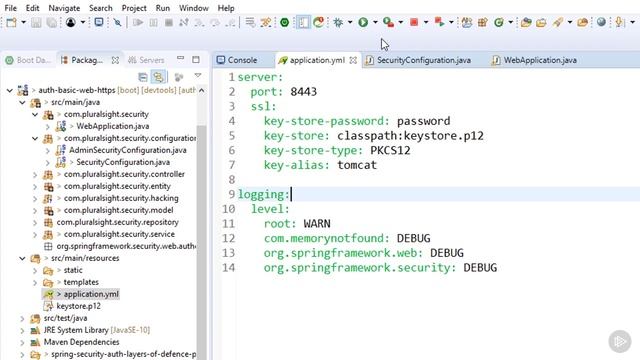Open the Help menu
Image resolution: width=640 pixels, height=360 pixels.
[x=226, y=8]
